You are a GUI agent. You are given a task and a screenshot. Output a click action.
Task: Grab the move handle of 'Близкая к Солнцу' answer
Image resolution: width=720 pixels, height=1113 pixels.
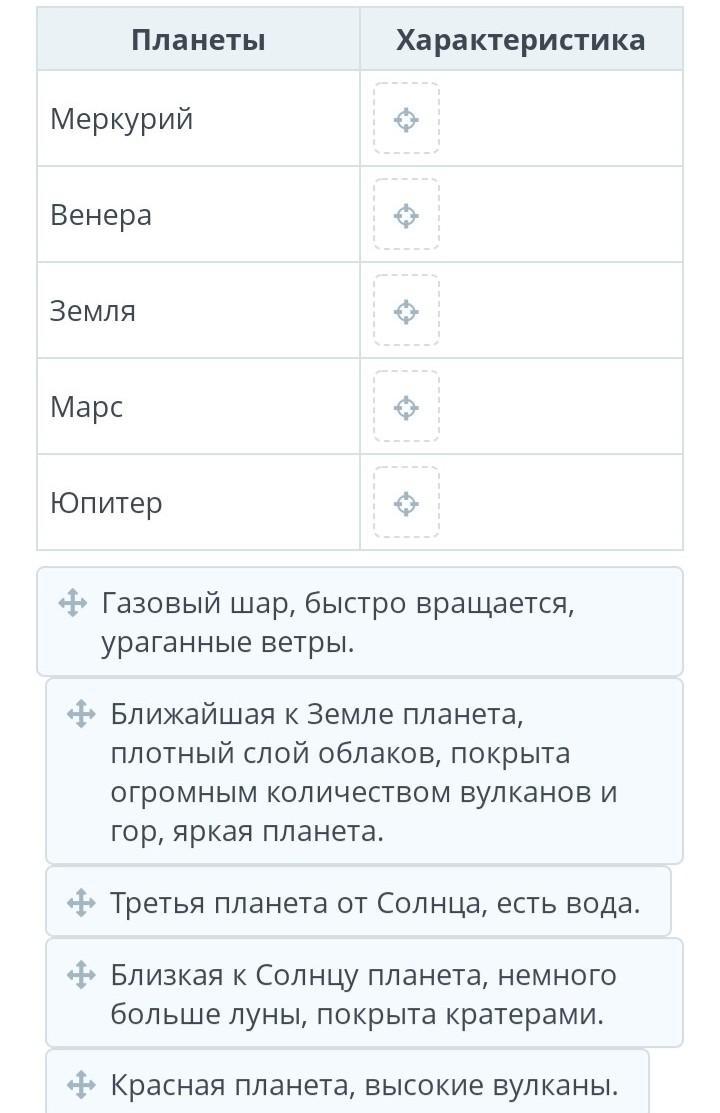(81, 975)
